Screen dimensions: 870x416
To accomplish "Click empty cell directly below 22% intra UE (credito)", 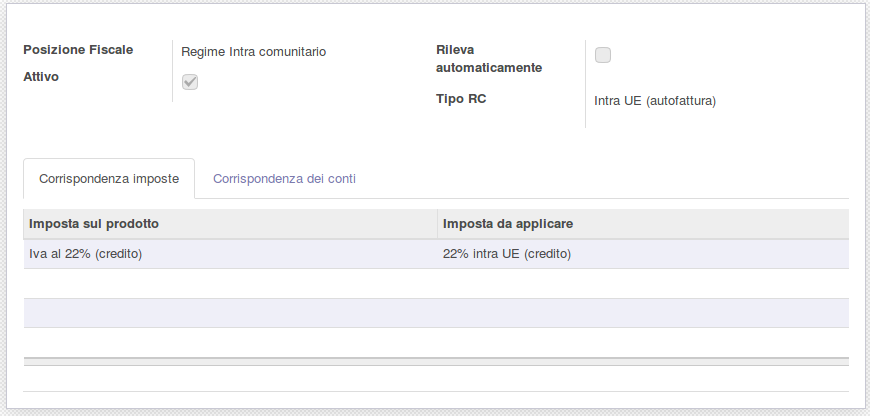I will pyautogui.click(x=642, y=283).
